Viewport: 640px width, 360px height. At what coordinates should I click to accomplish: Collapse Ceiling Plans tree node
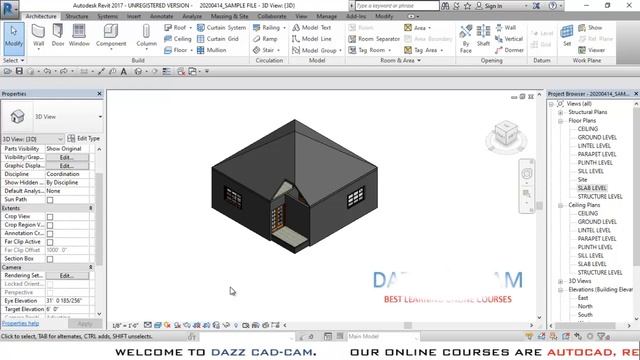[x=560, y=205]
